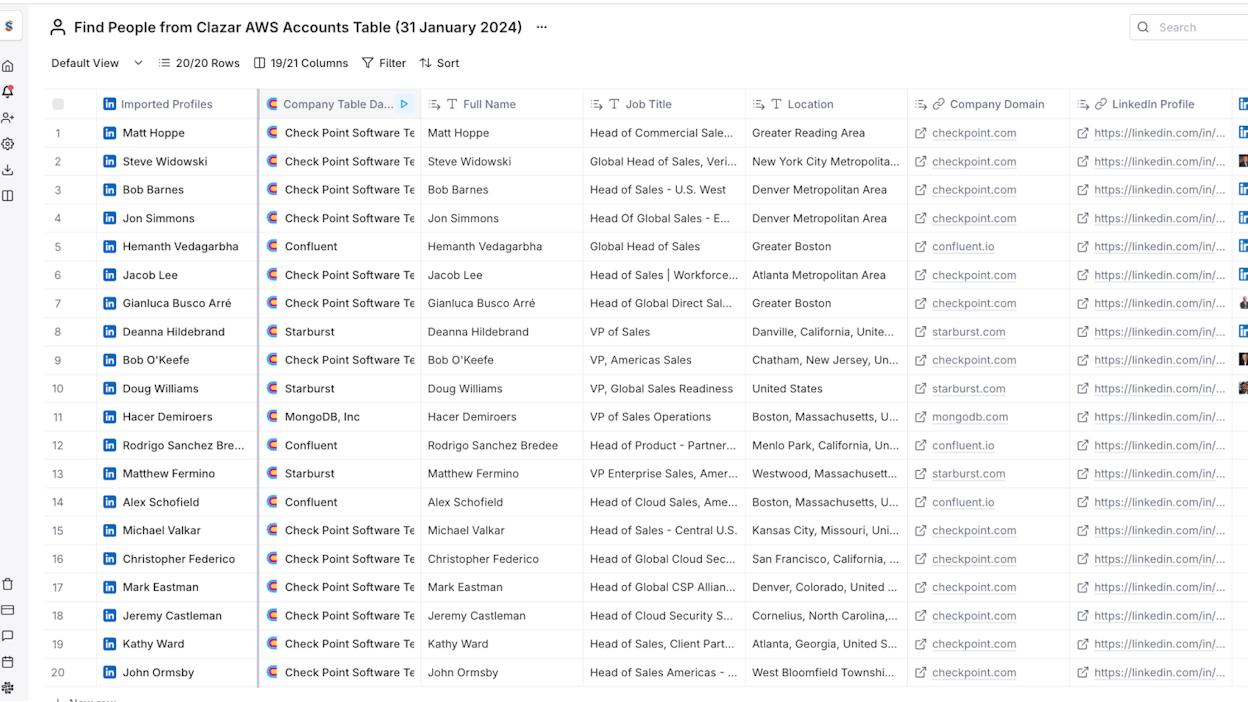Click the table title text

coord(298,27)
